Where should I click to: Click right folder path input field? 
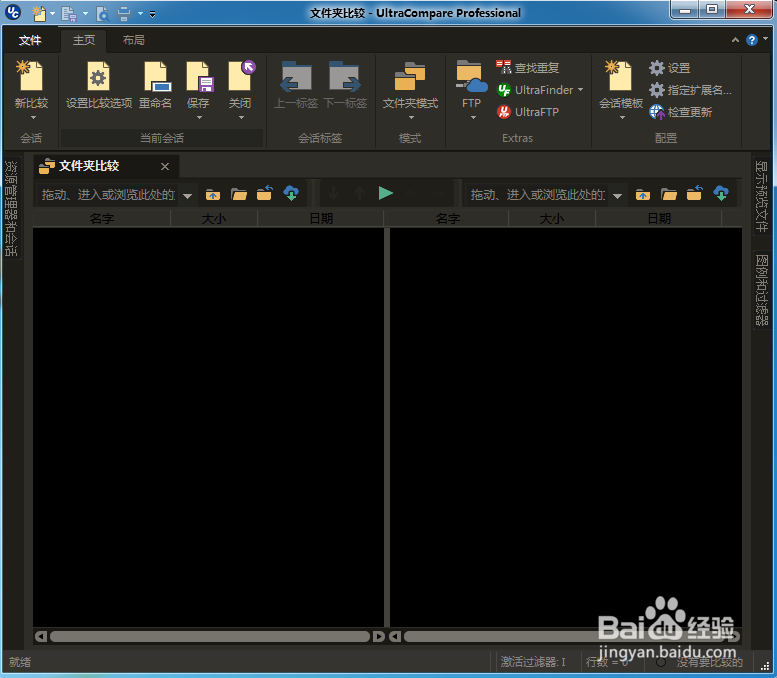[538, 194]
